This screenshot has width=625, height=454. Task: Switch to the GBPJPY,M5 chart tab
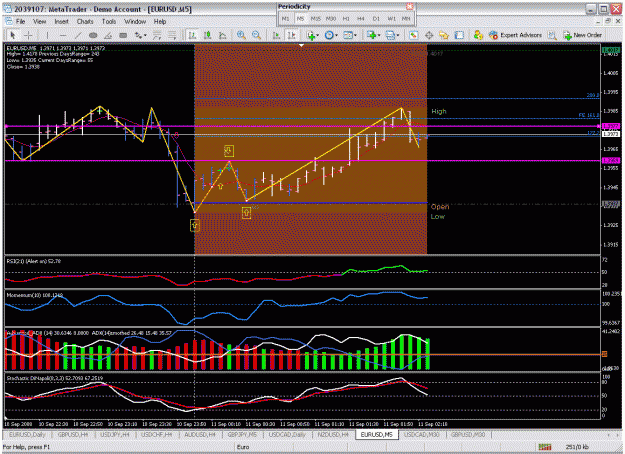click(x=242, y=434)
